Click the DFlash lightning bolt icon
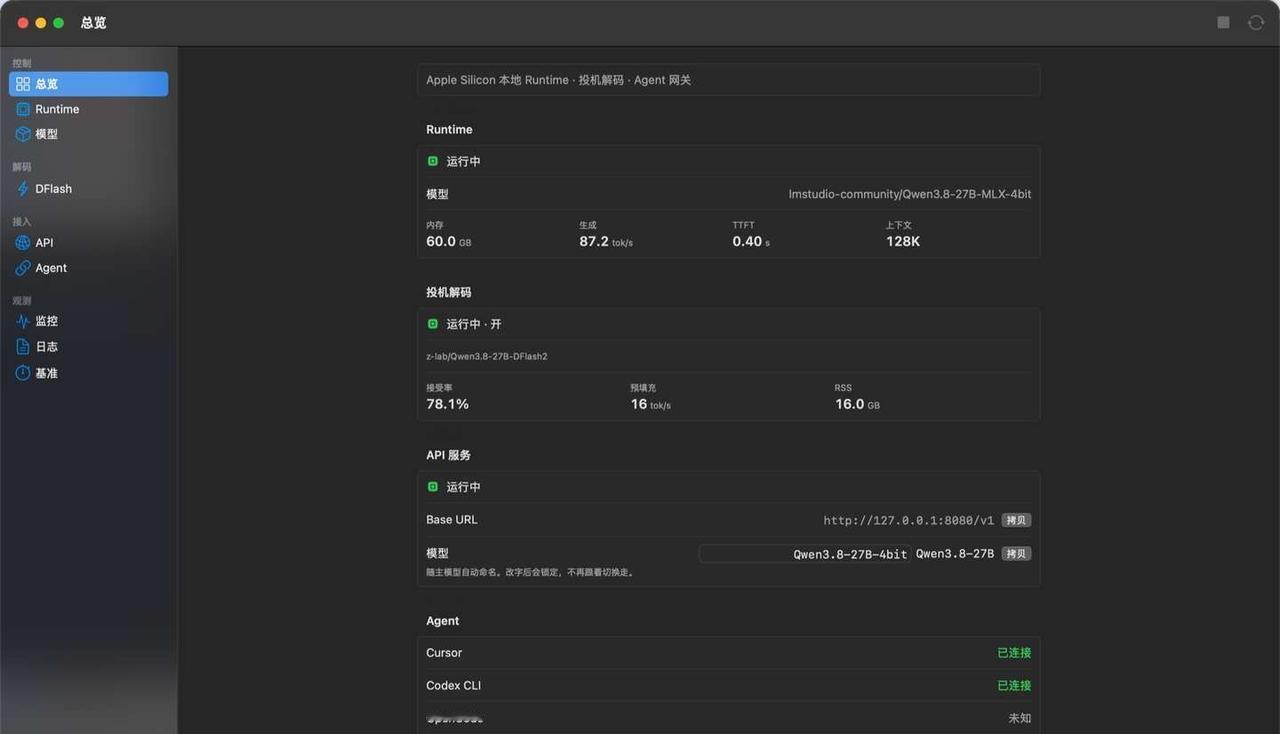 [23, 188]
